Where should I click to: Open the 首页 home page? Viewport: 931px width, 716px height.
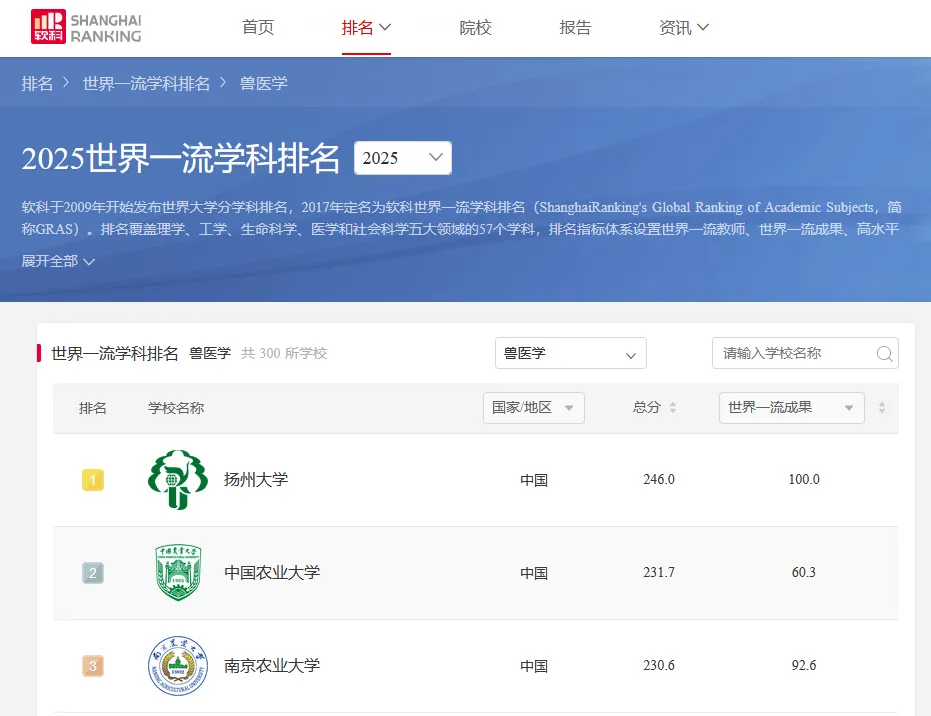pyautogui.click(x=258, y=27)
